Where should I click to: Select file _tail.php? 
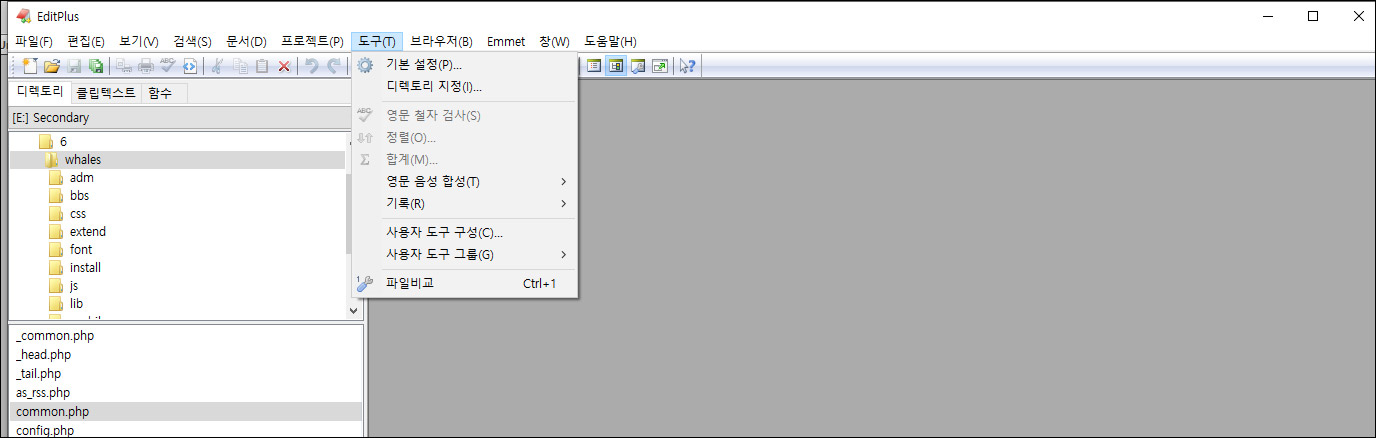(x=38, y=374)
